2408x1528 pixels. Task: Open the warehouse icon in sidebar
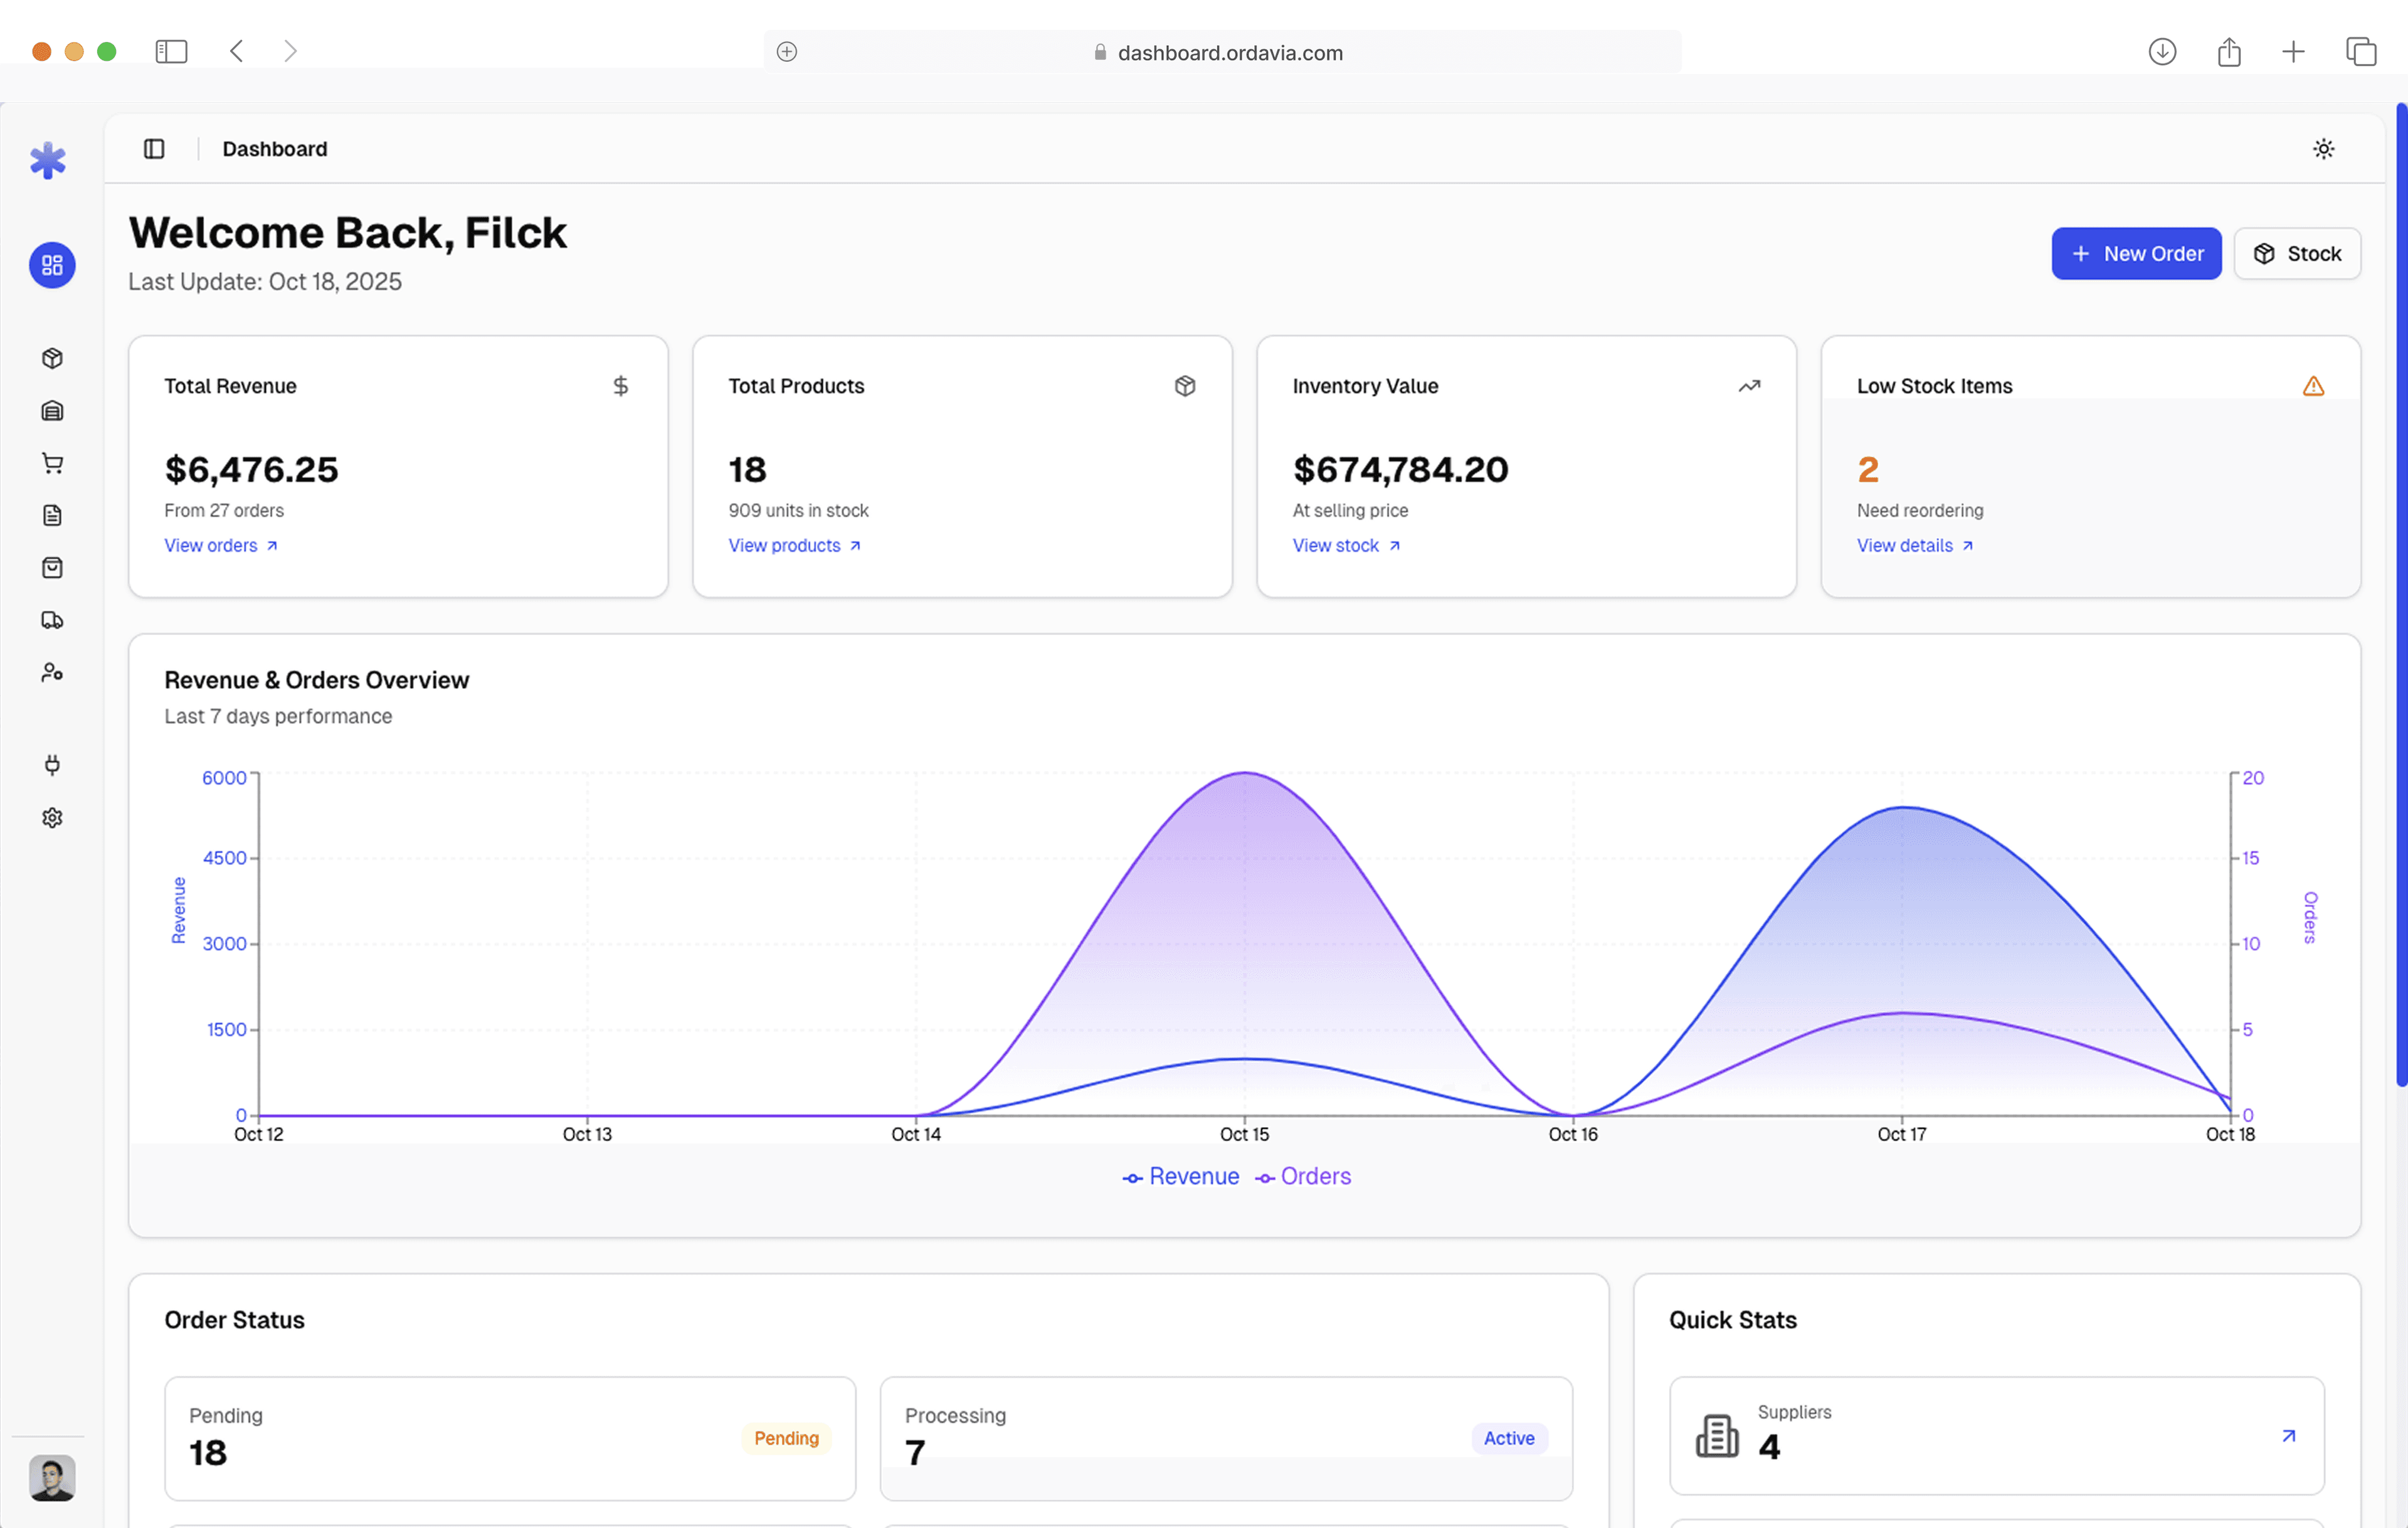52,411
